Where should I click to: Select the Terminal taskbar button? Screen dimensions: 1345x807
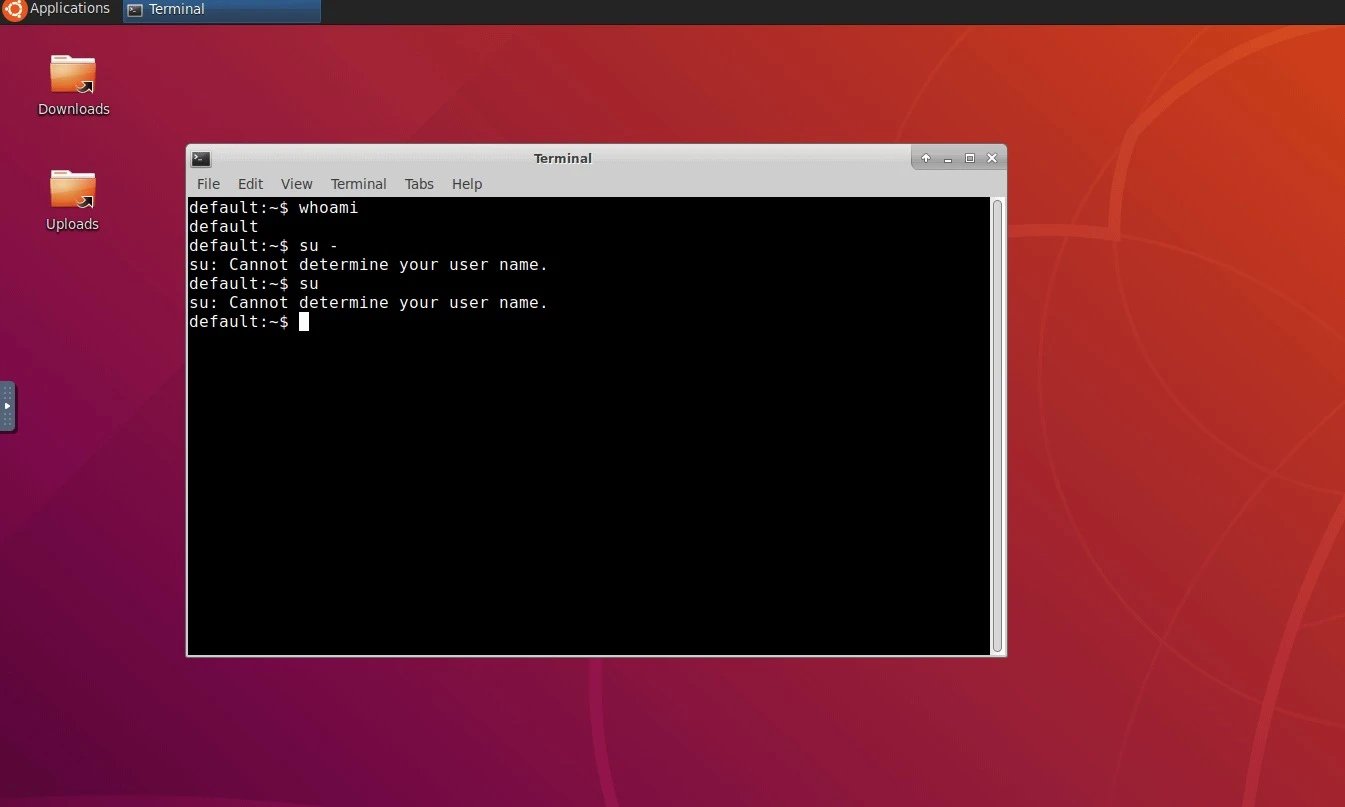point(221,10)
